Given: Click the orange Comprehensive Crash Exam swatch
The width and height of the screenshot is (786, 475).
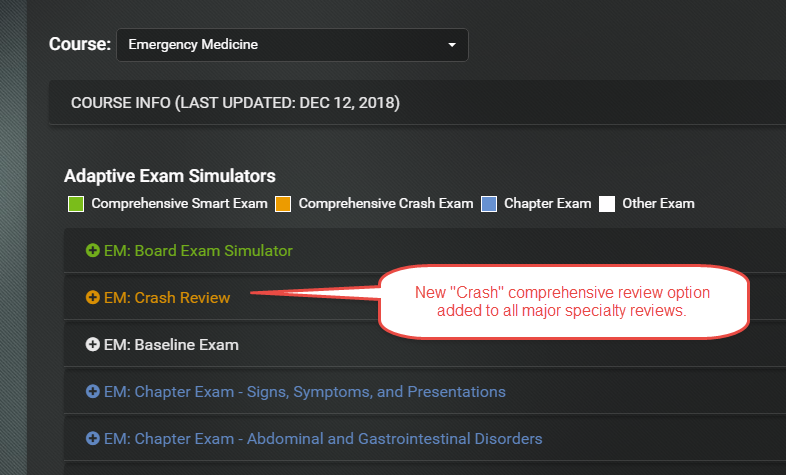Looking at the screenshot, I should [x=283, y=204].
